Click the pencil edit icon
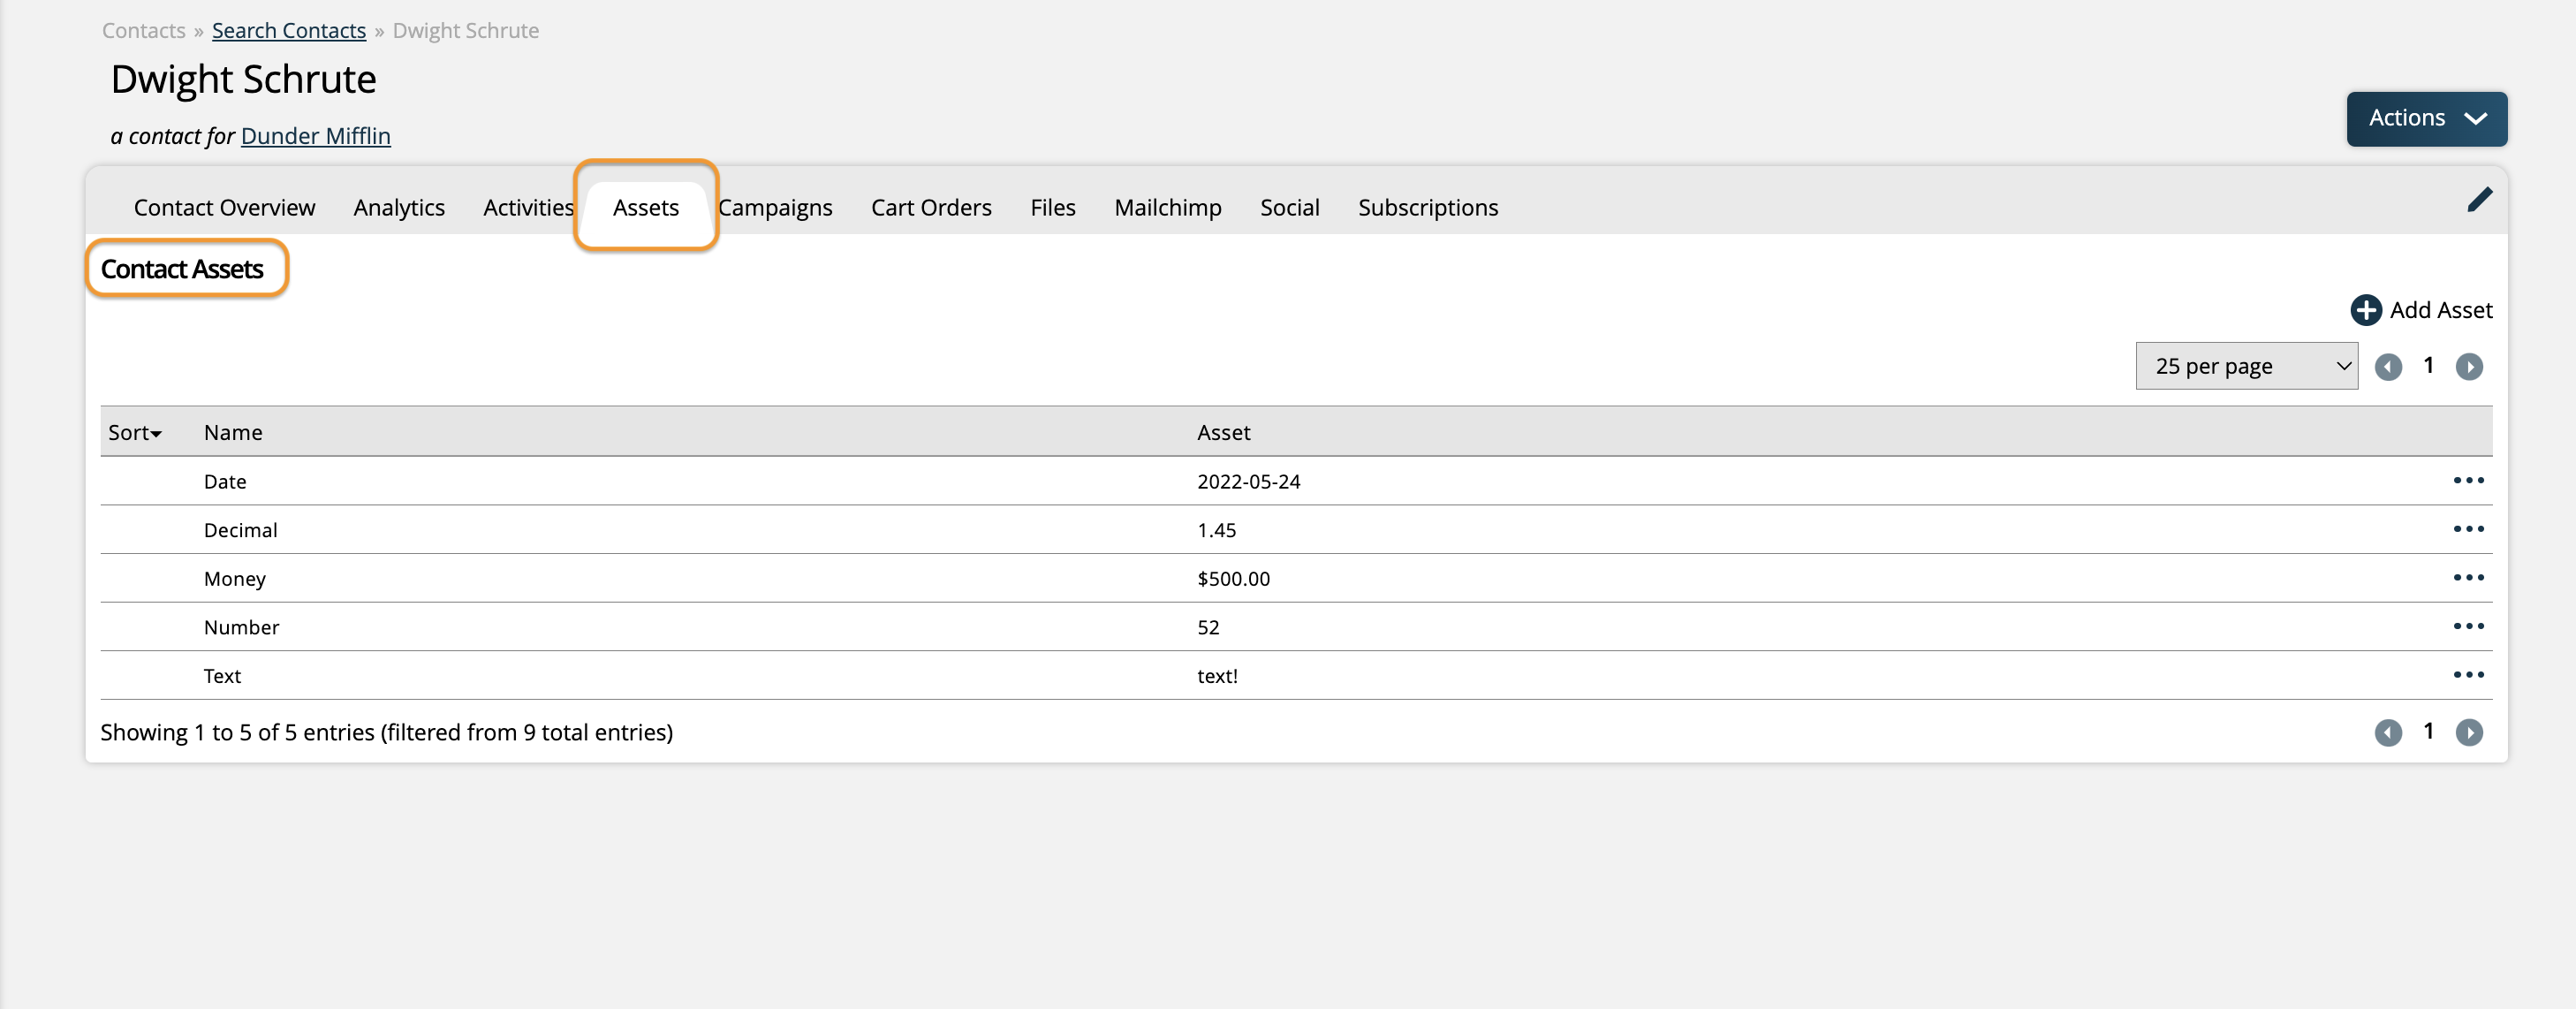The image size is (2576, 1009). (2479, 200)
